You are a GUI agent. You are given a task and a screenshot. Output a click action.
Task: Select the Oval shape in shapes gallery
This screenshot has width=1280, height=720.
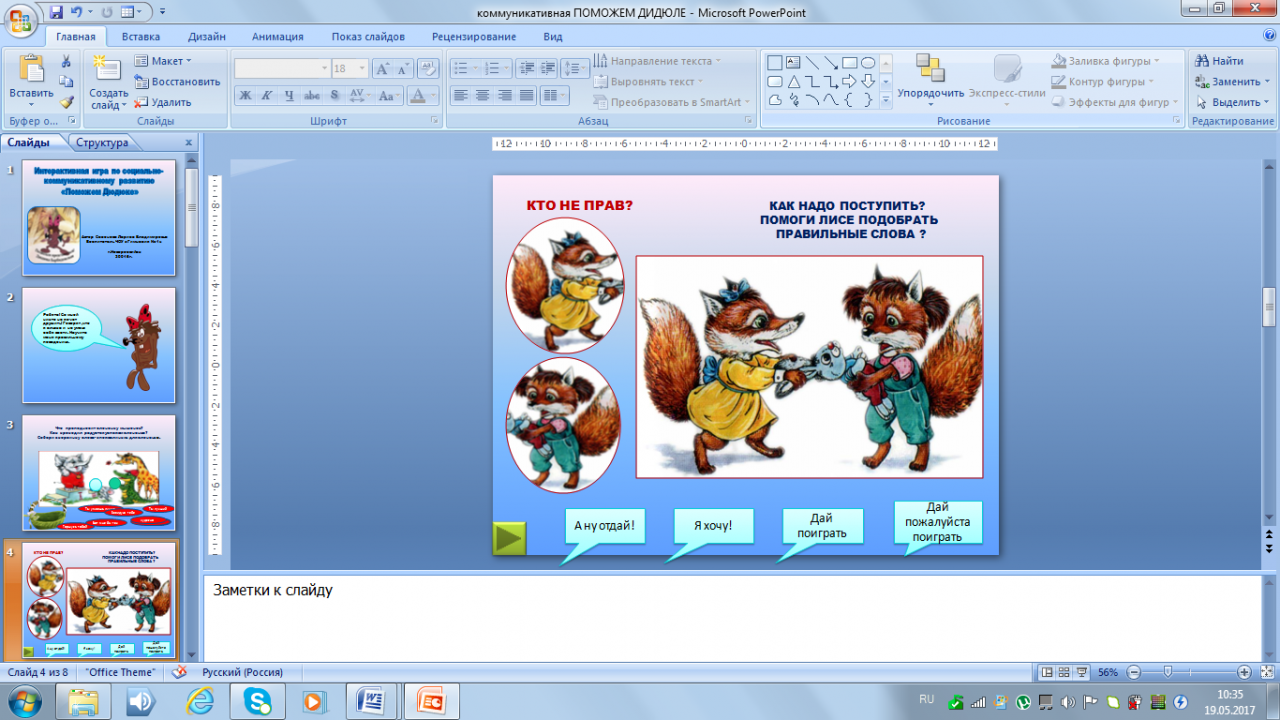(x=868, y=62)
